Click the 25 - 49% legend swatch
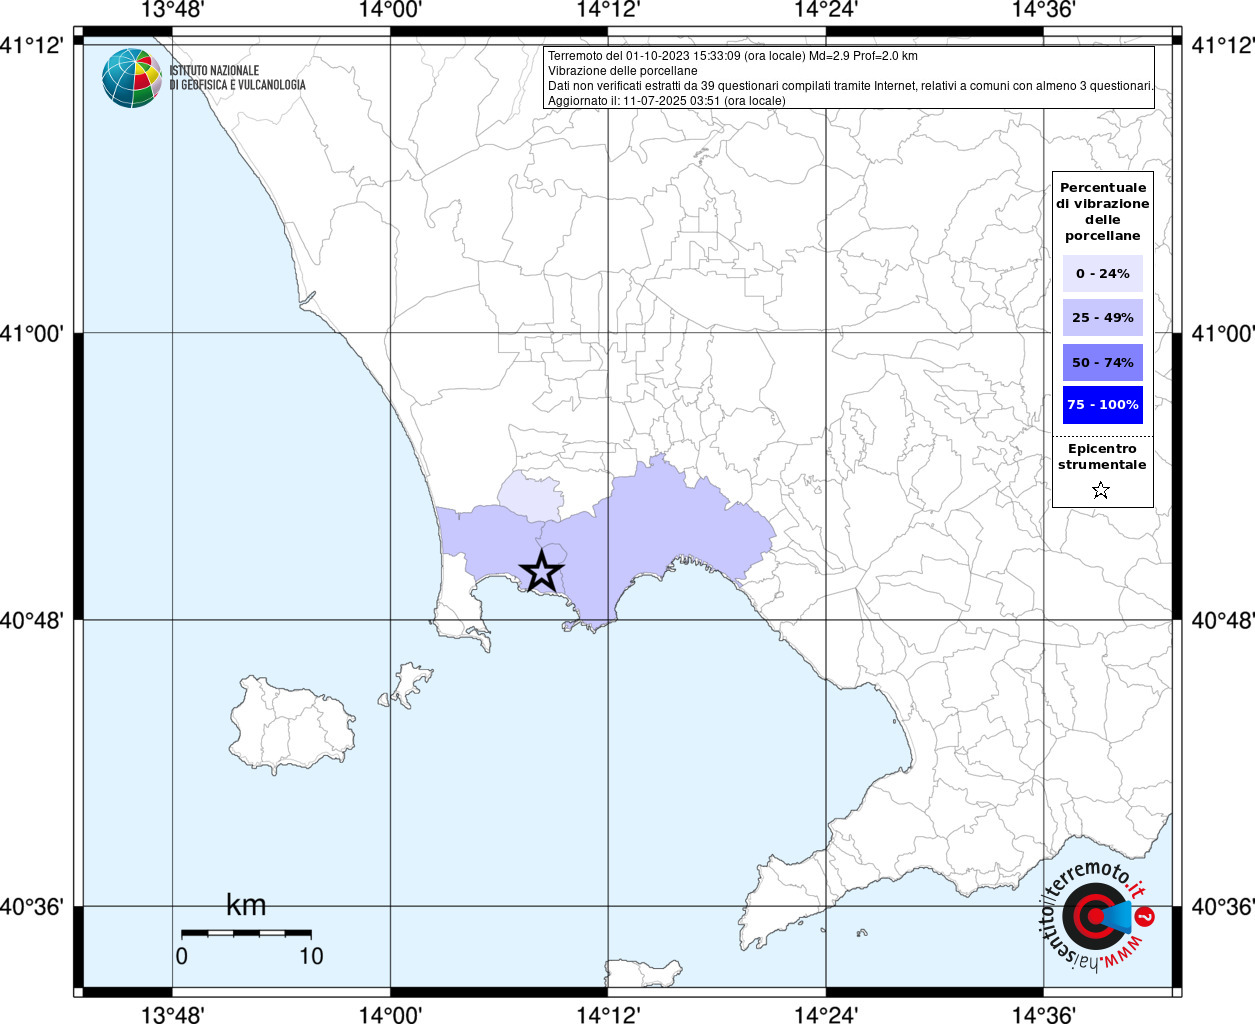 tap(1102, 318)
